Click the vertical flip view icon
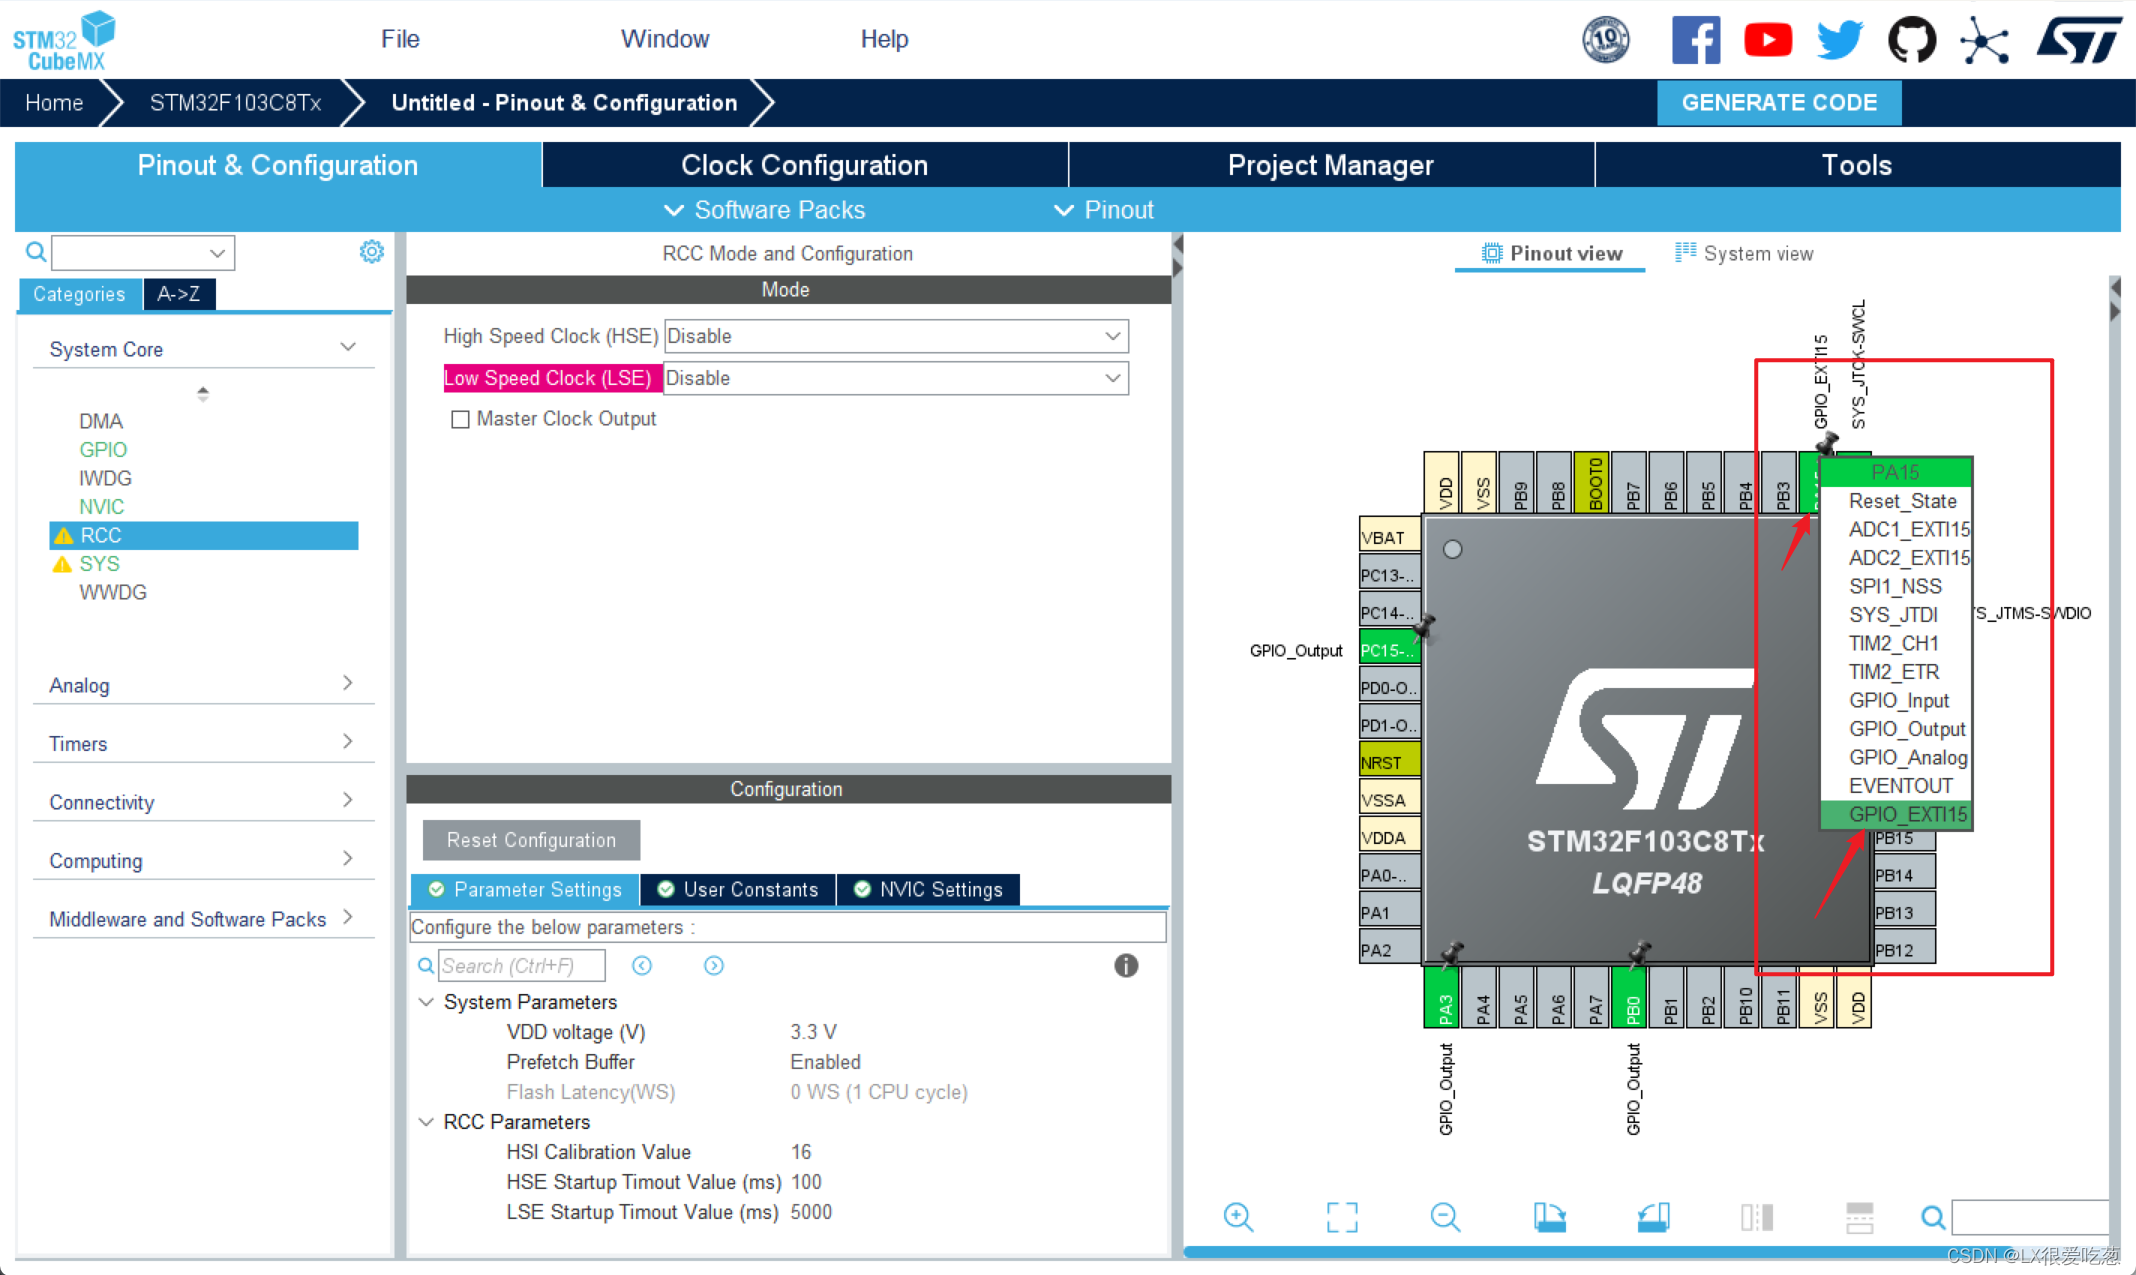2136x1275 pixels. click(1757, 1217)
